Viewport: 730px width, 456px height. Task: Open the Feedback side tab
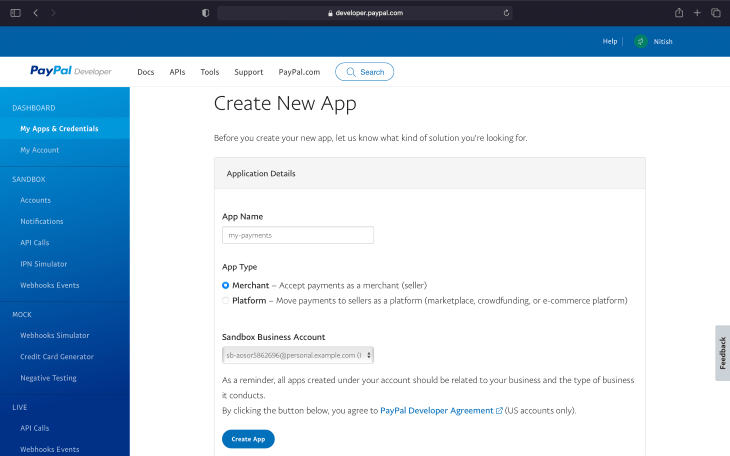tap(723, 353)
